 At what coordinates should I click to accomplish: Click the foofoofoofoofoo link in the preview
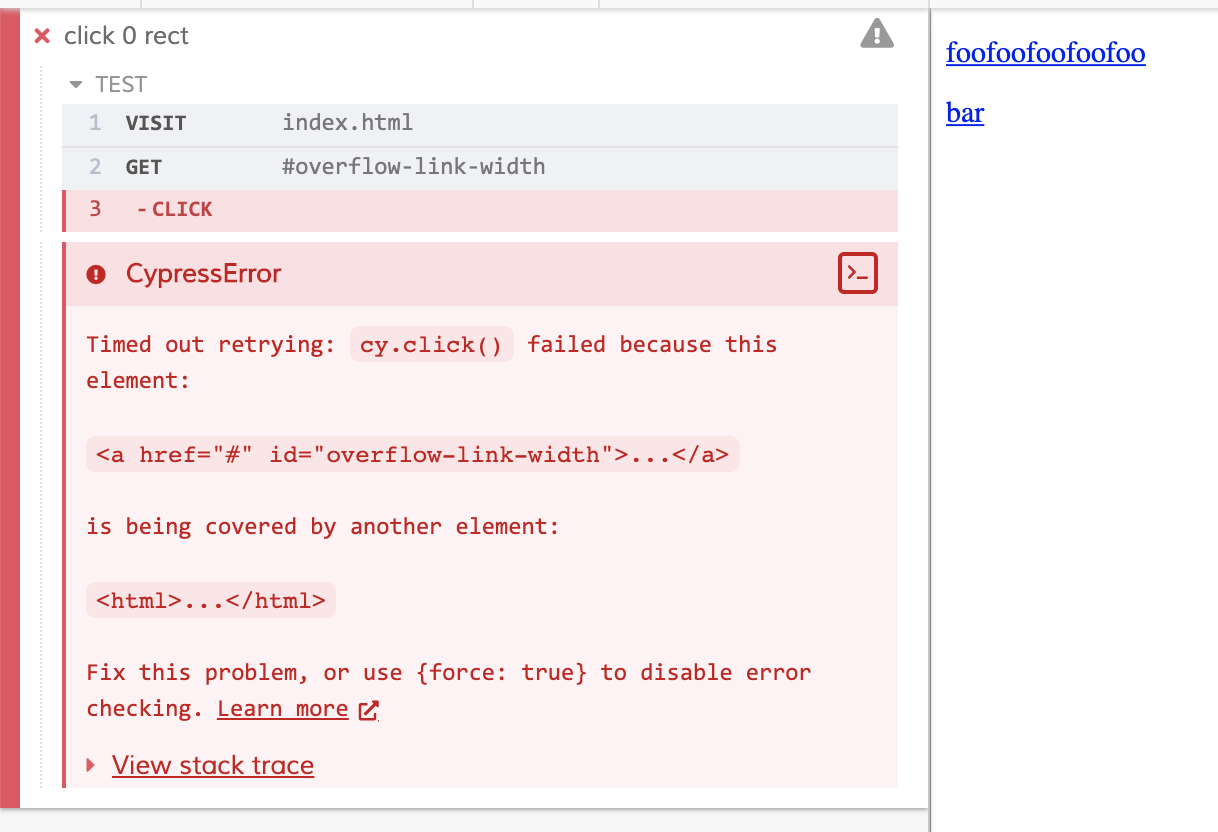pyautogui.click(x=1045, y=54)
